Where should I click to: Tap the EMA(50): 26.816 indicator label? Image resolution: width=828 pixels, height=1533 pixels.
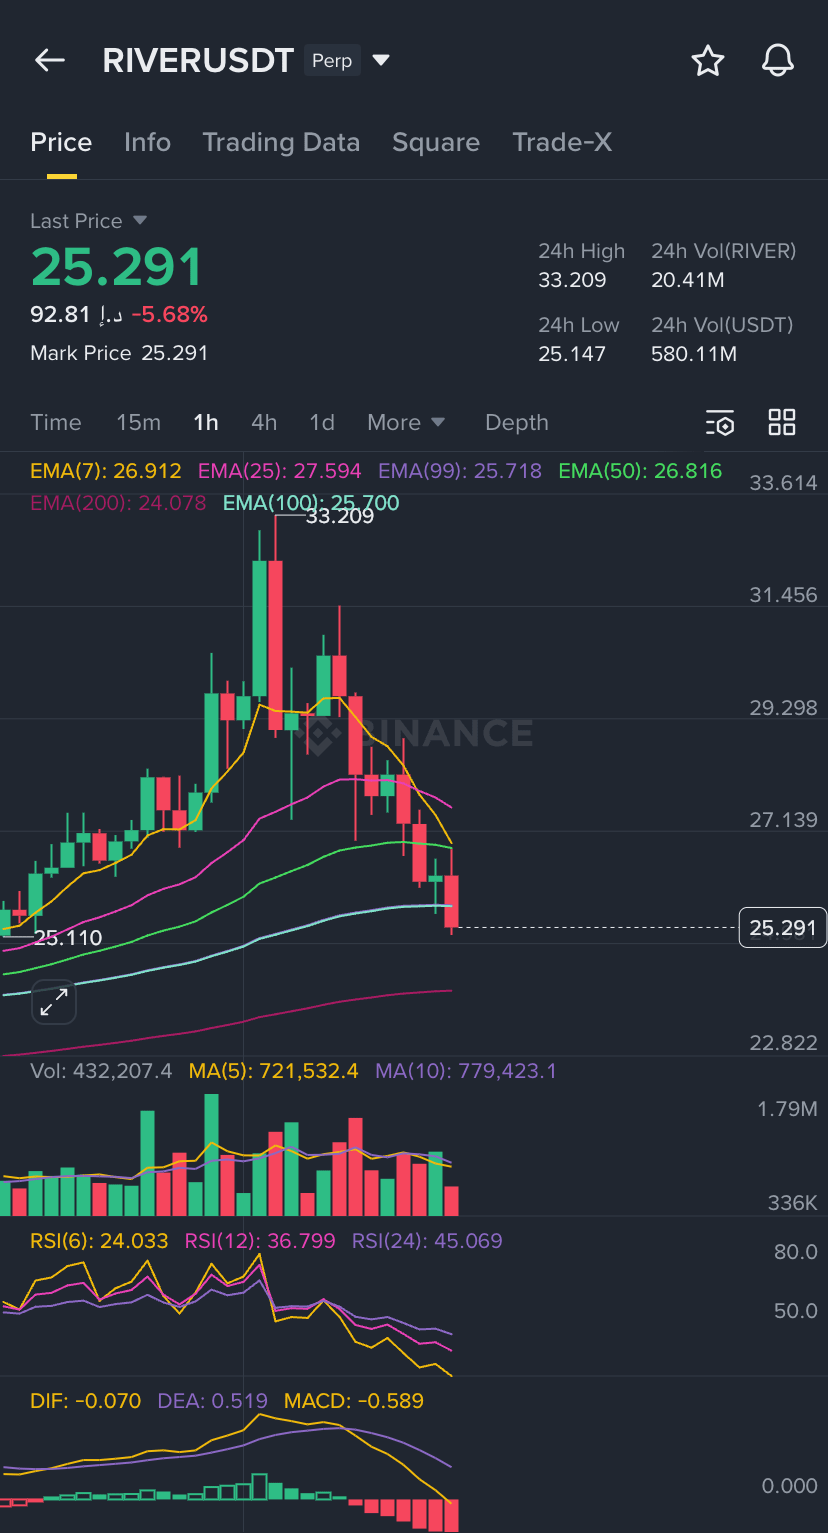point(640,471)
